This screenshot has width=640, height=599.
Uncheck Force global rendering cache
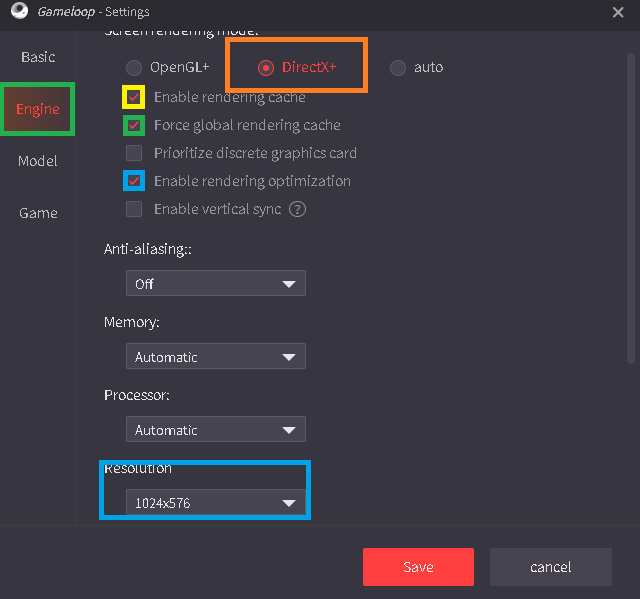pyautogui.click(x=134, y=125)
